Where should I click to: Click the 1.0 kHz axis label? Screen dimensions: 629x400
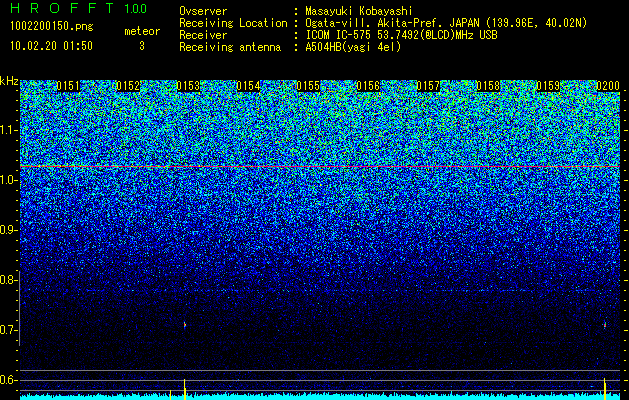8,181
